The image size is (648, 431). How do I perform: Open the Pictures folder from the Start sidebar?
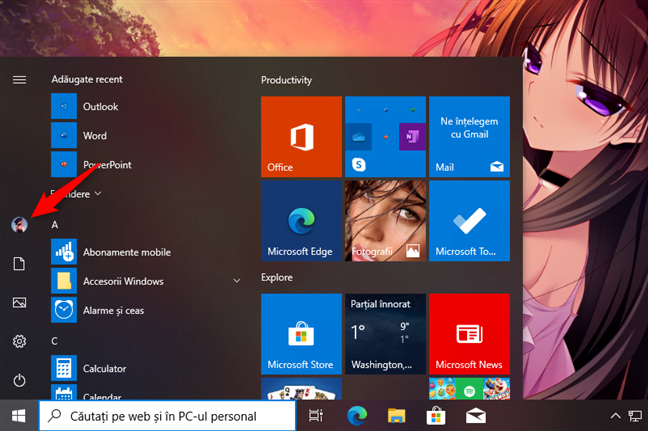(x=19, y=302)
